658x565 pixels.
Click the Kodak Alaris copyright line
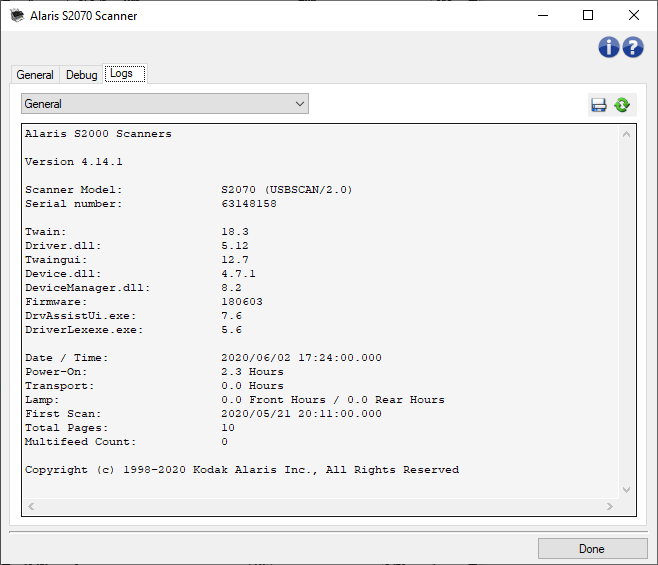pos(242,470)
